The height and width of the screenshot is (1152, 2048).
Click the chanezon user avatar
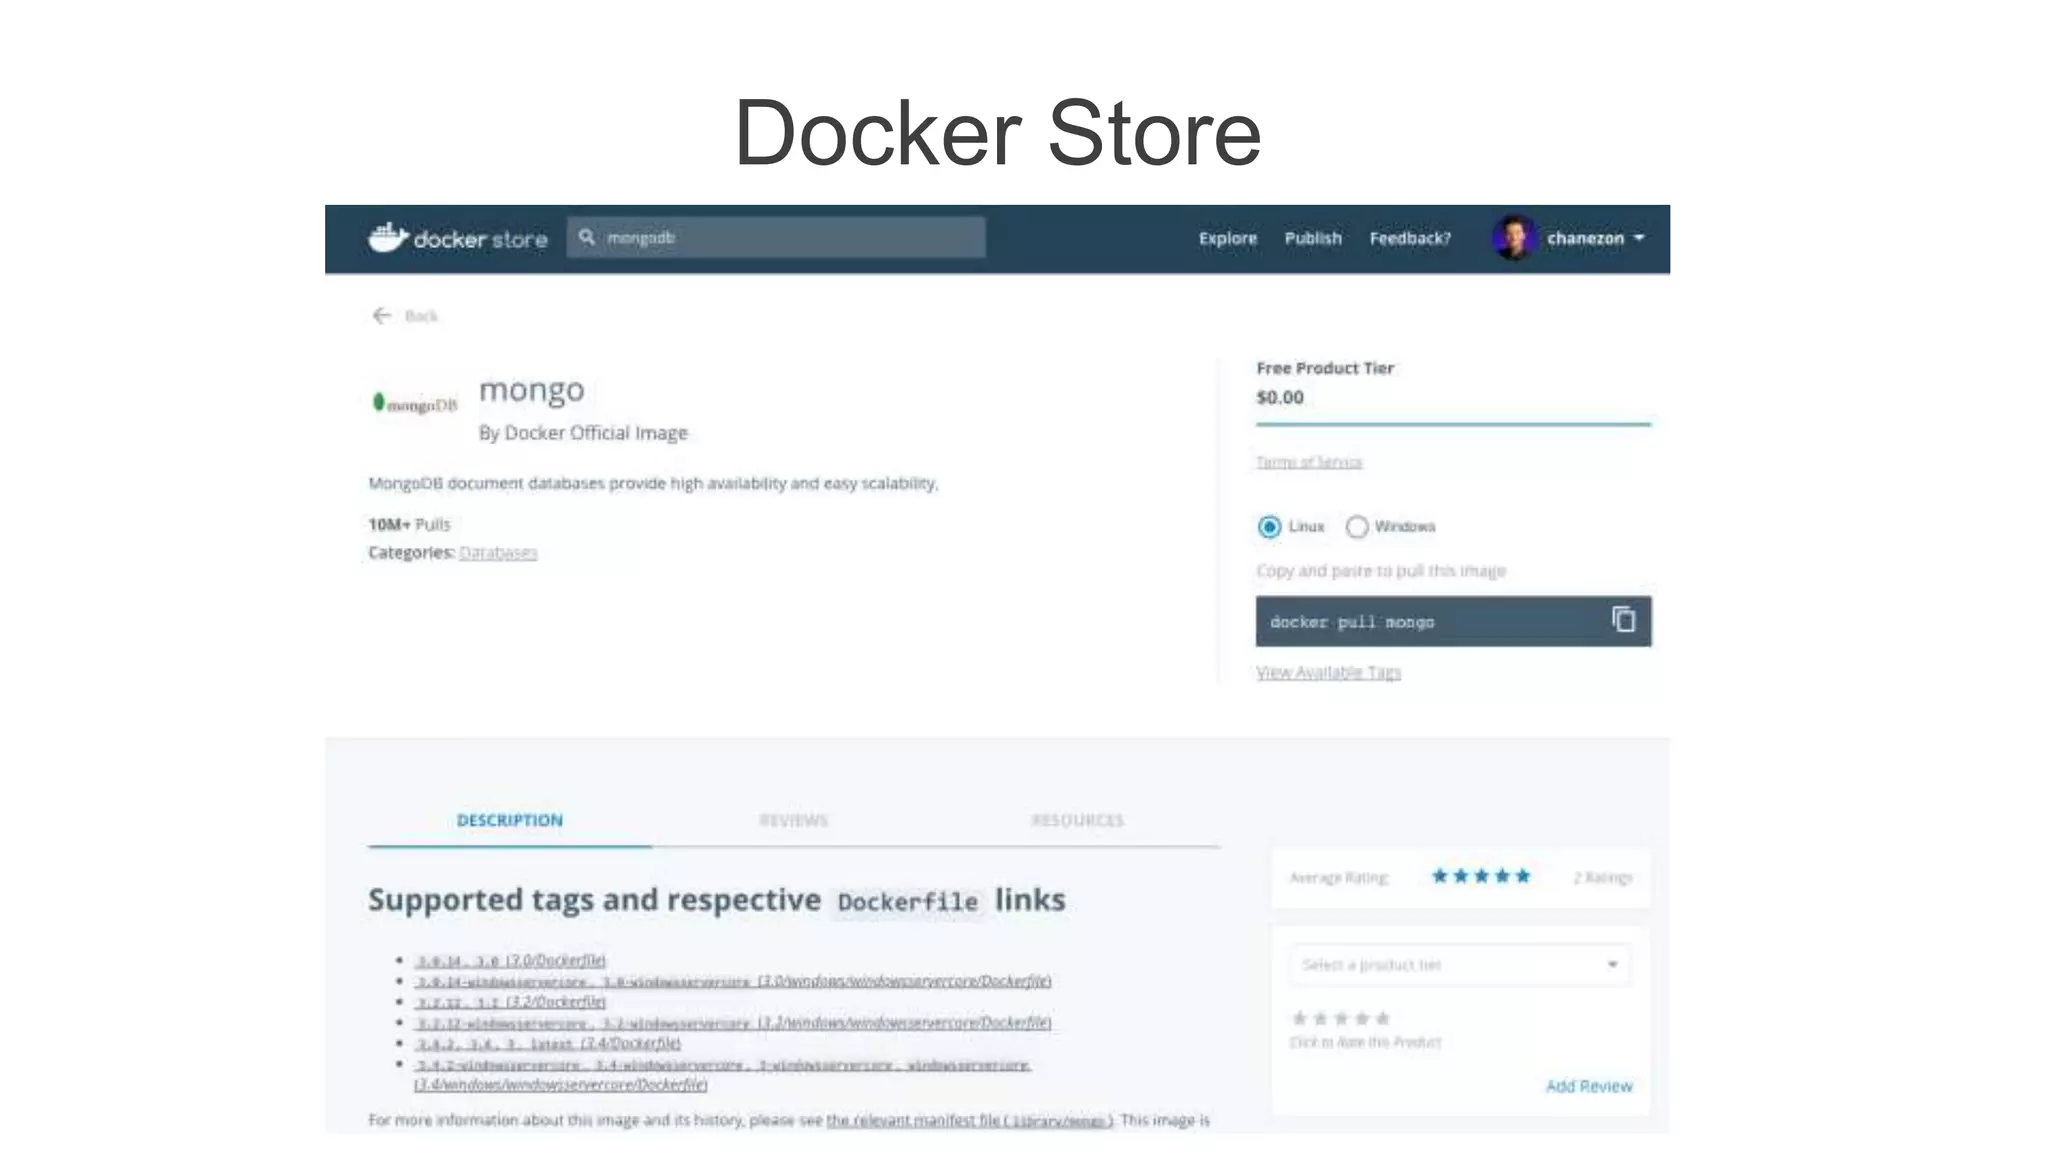point(1514,238)
